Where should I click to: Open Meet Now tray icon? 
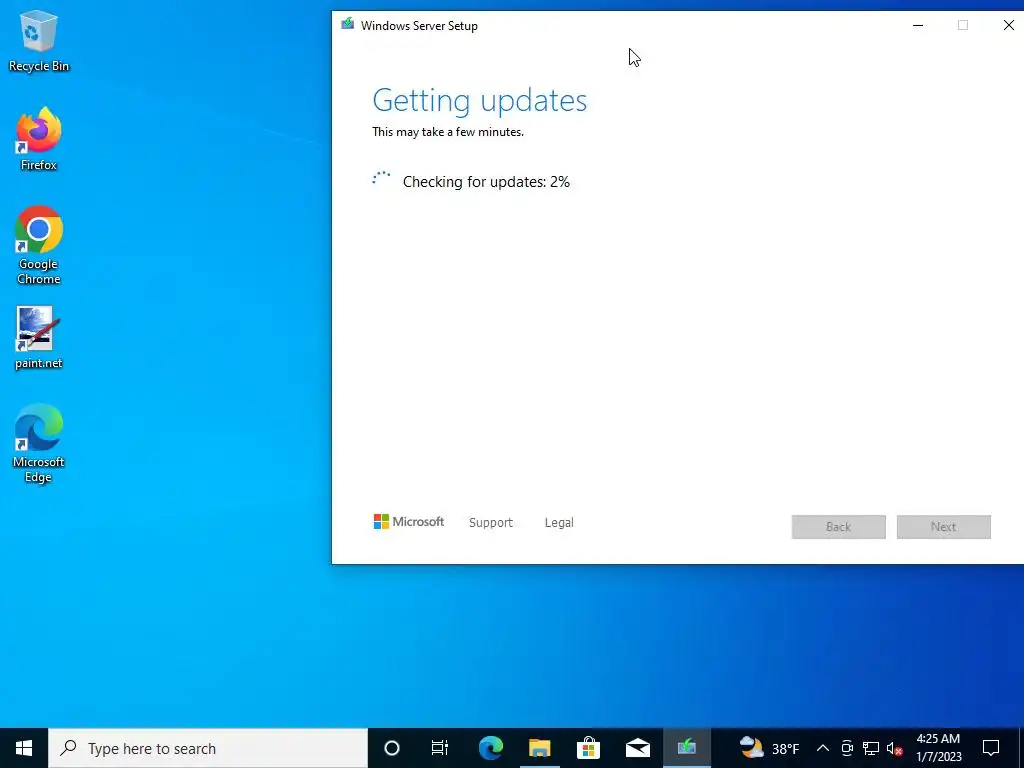point(847,748)
